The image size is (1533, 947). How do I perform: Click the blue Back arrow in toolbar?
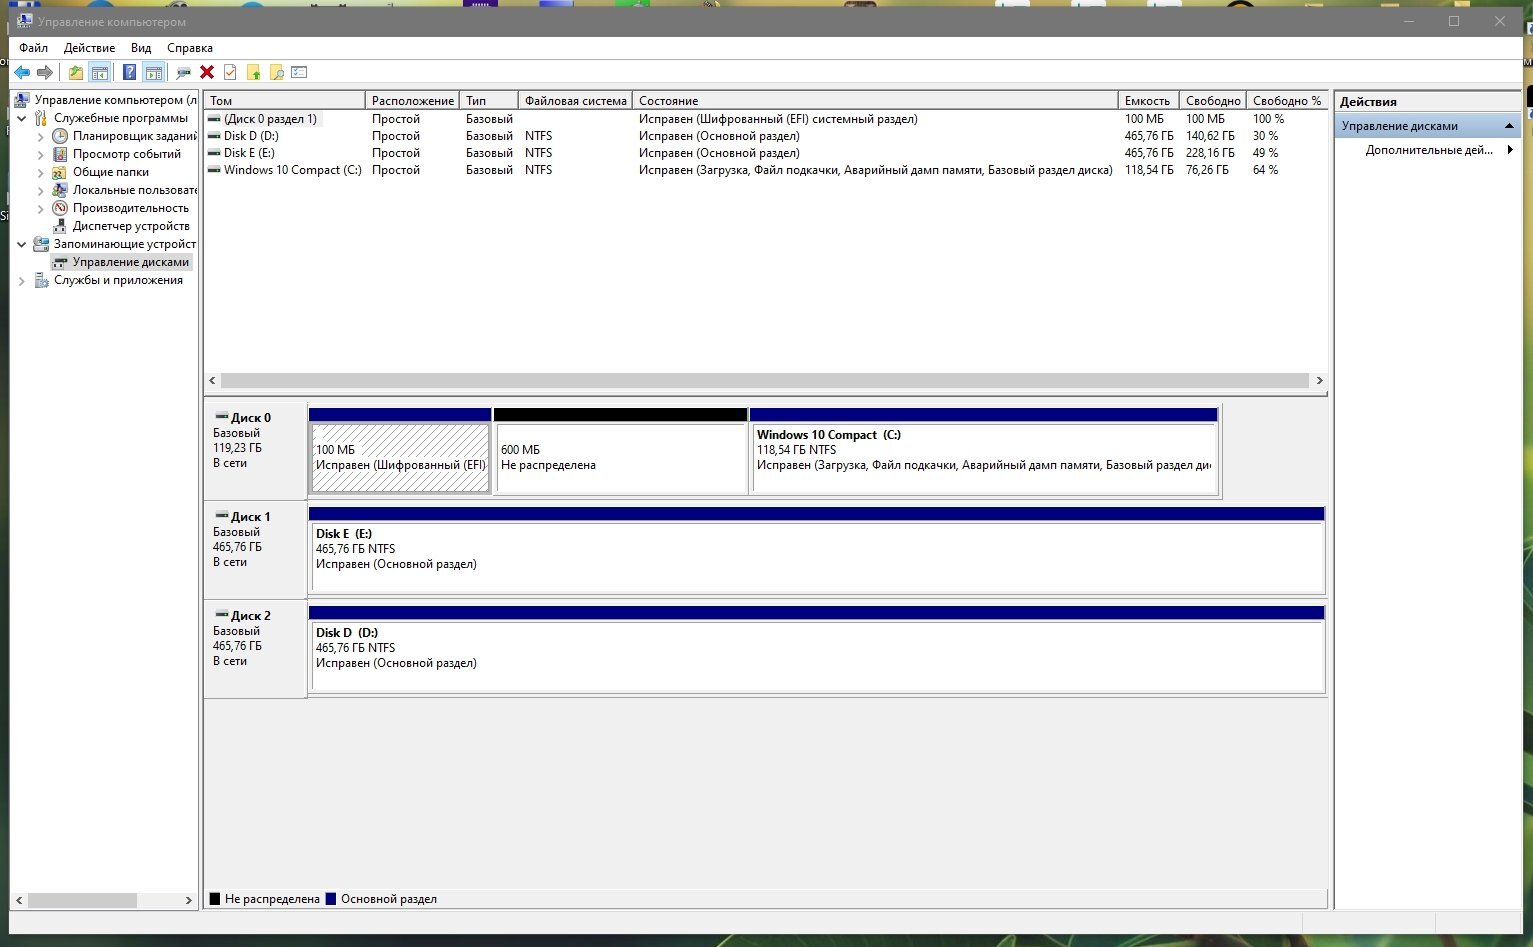21,72
